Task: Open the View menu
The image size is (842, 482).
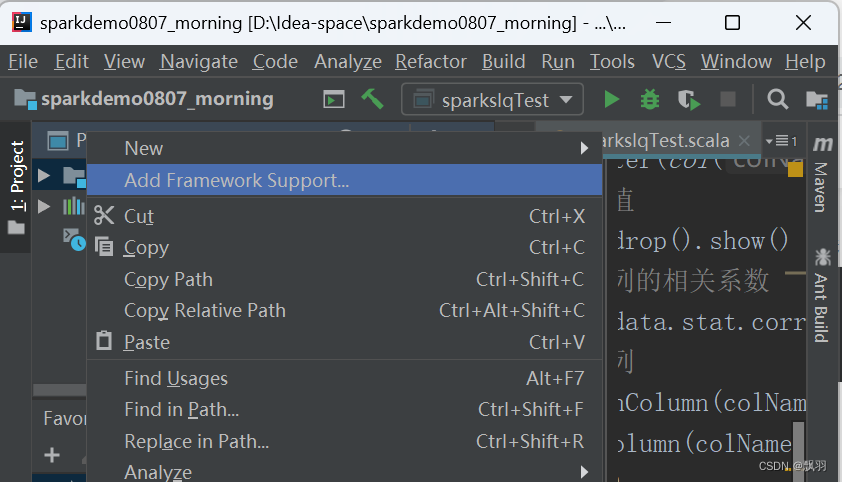Action: point(125,61)
